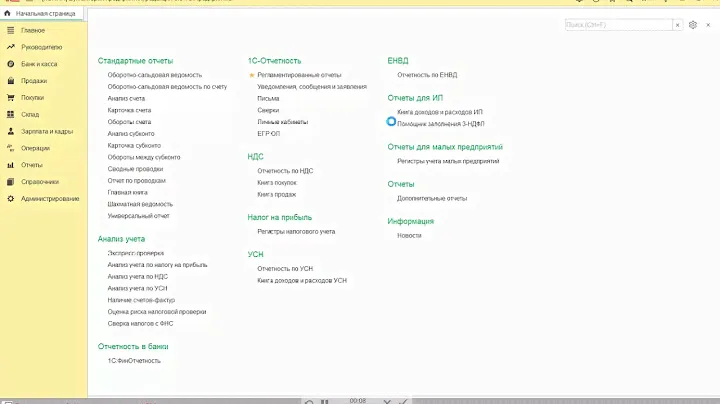
Task: Click the settings gear next to search
Action: (x=693, y=24)
